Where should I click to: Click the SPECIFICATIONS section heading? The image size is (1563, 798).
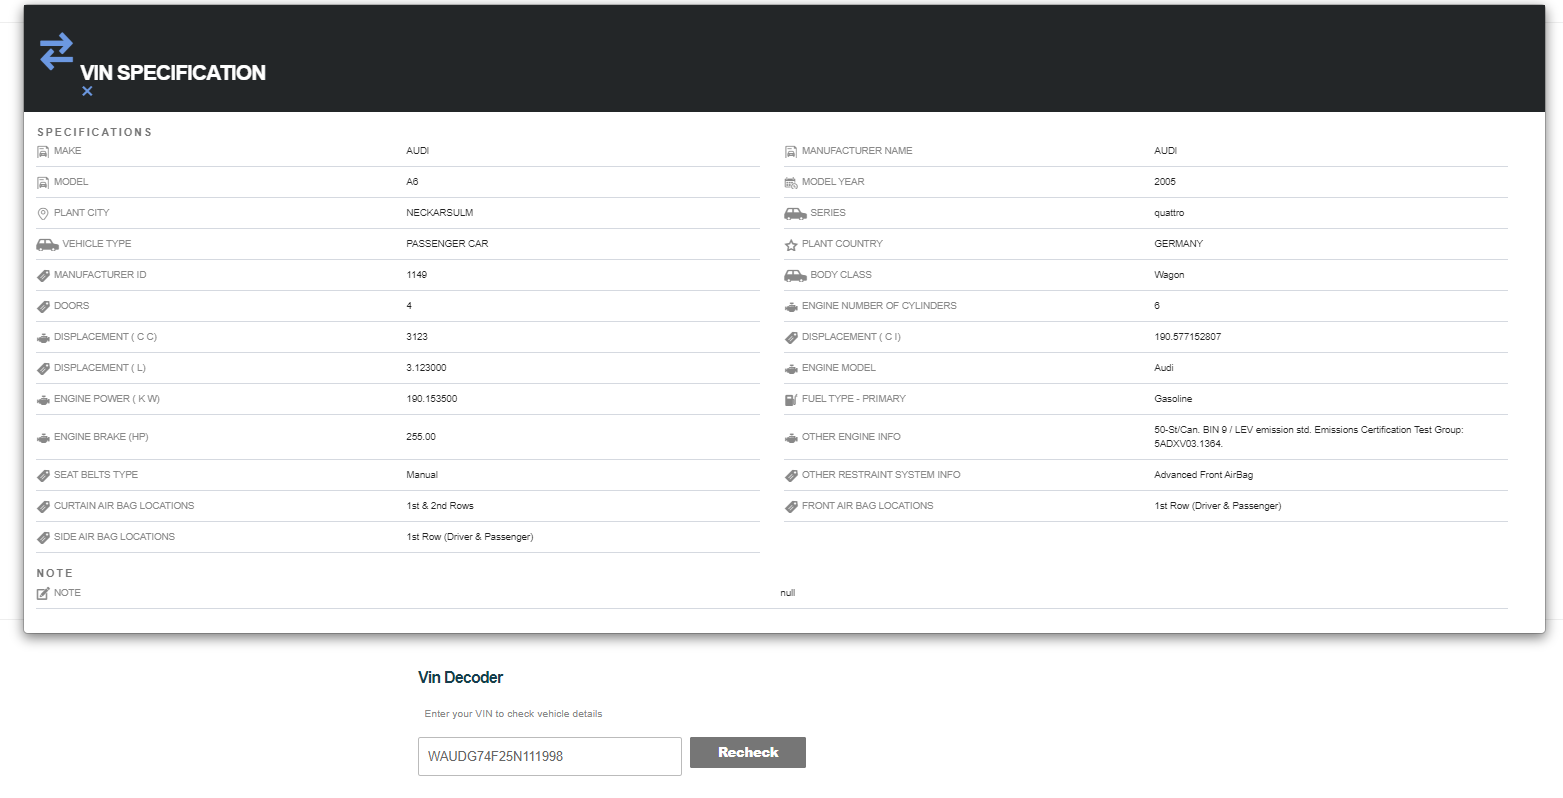pyautogui.click(x=95, y=132)
